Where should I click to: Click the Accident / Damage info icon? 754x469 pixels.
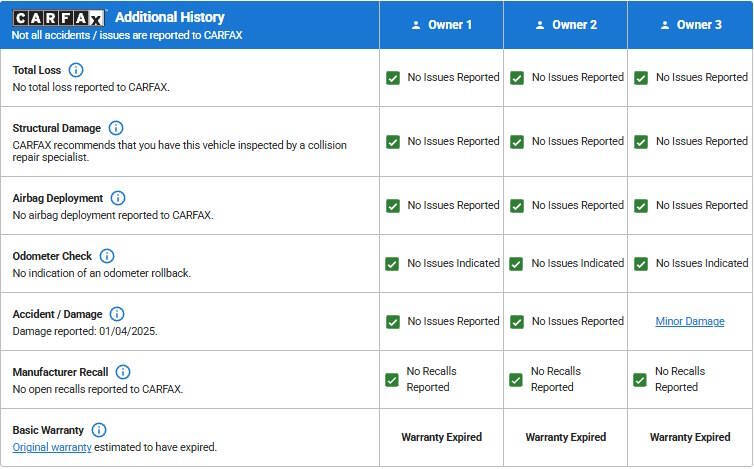pos(117,314)
